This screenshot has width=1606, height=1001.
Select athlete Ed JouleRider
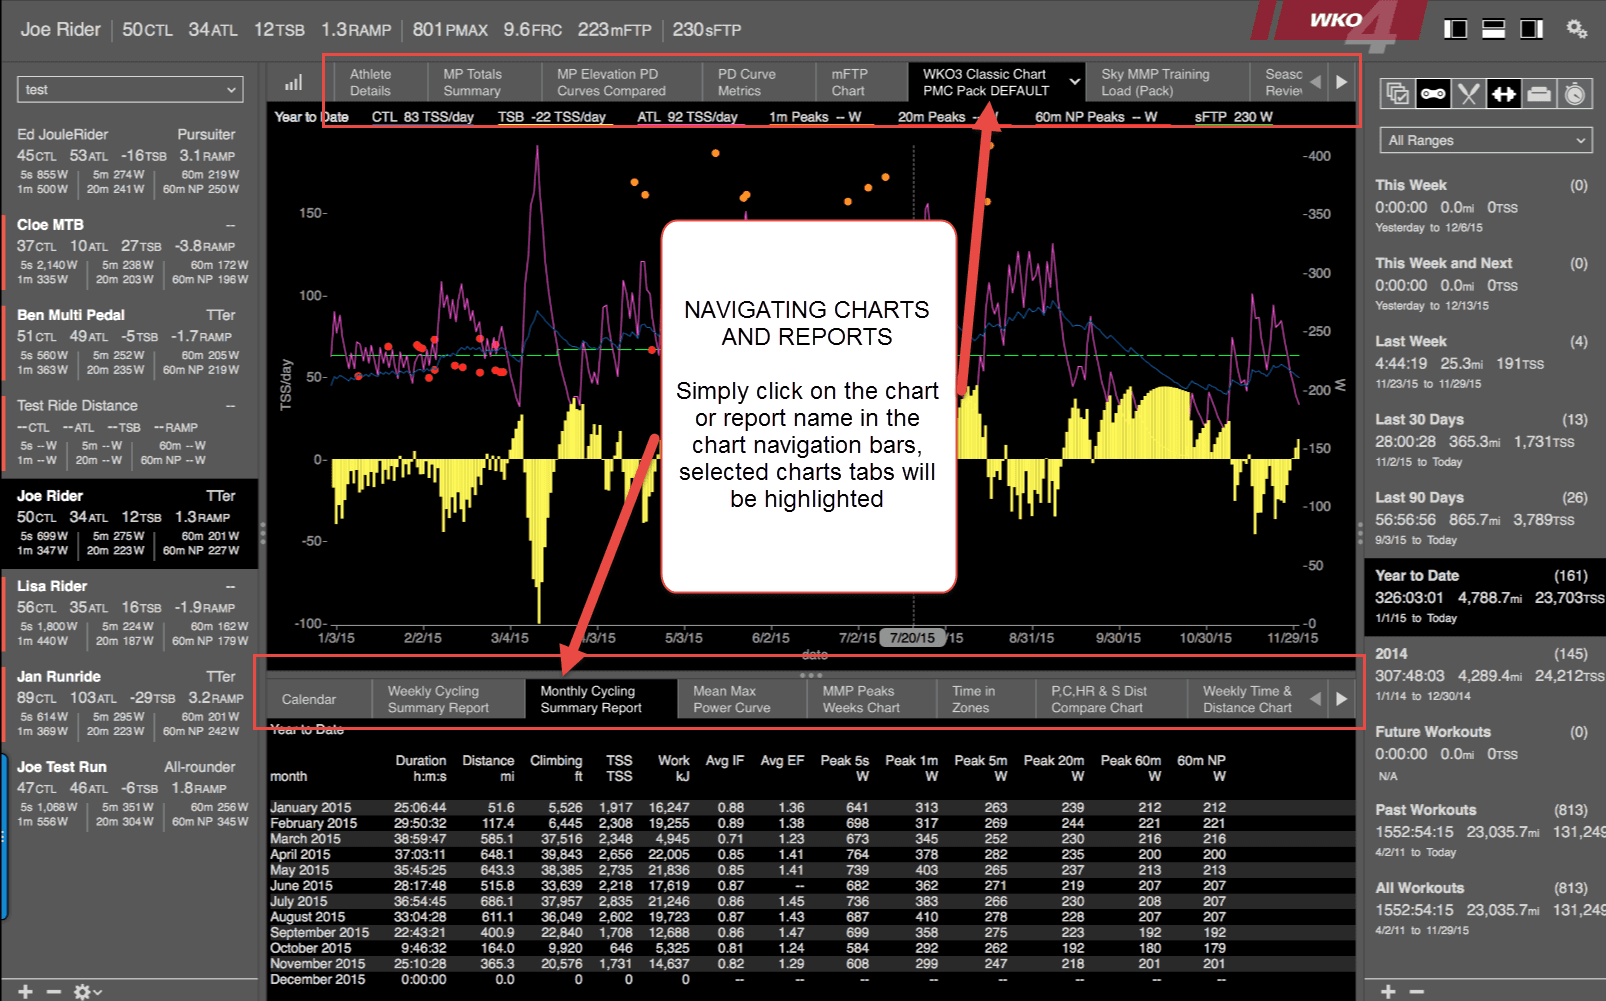click(x=129, y=162)
